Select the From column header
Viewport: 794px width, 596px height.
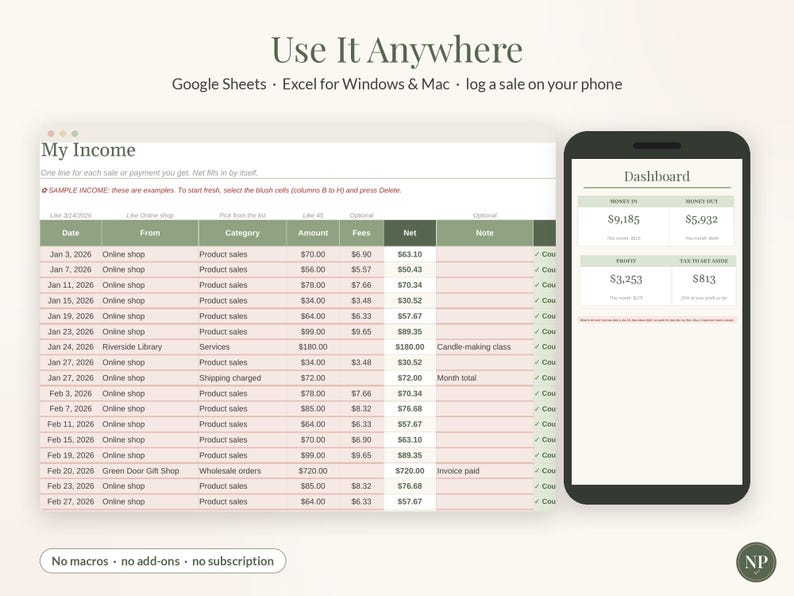150,233
